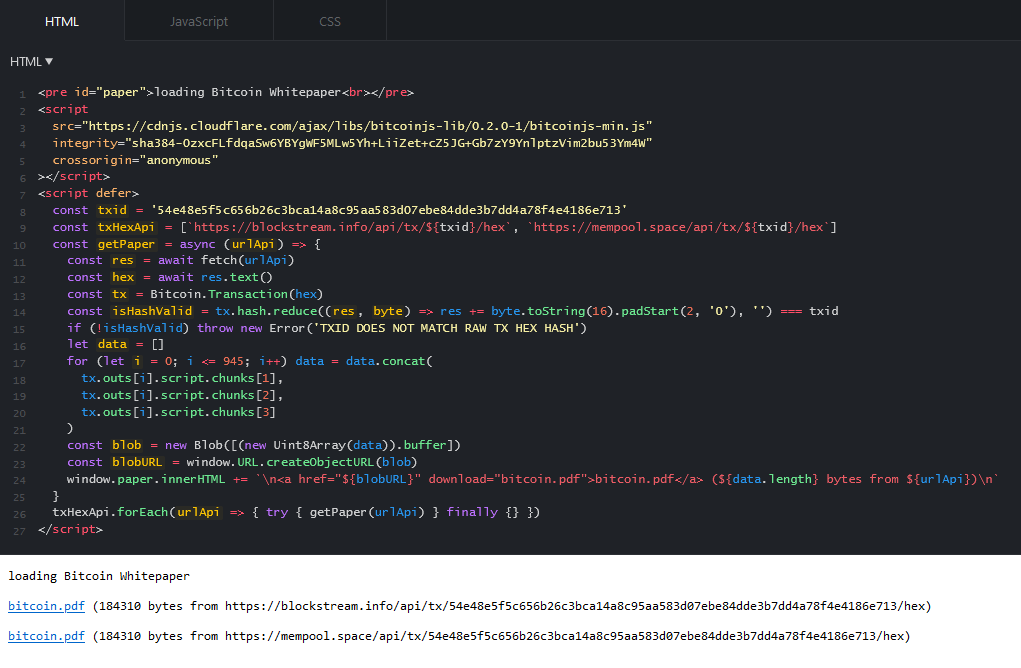Viewport: 1021px width, 668px height.
Task: Click 'loading Bitcoin Whitepaper' output text
Action: point(99,576)
